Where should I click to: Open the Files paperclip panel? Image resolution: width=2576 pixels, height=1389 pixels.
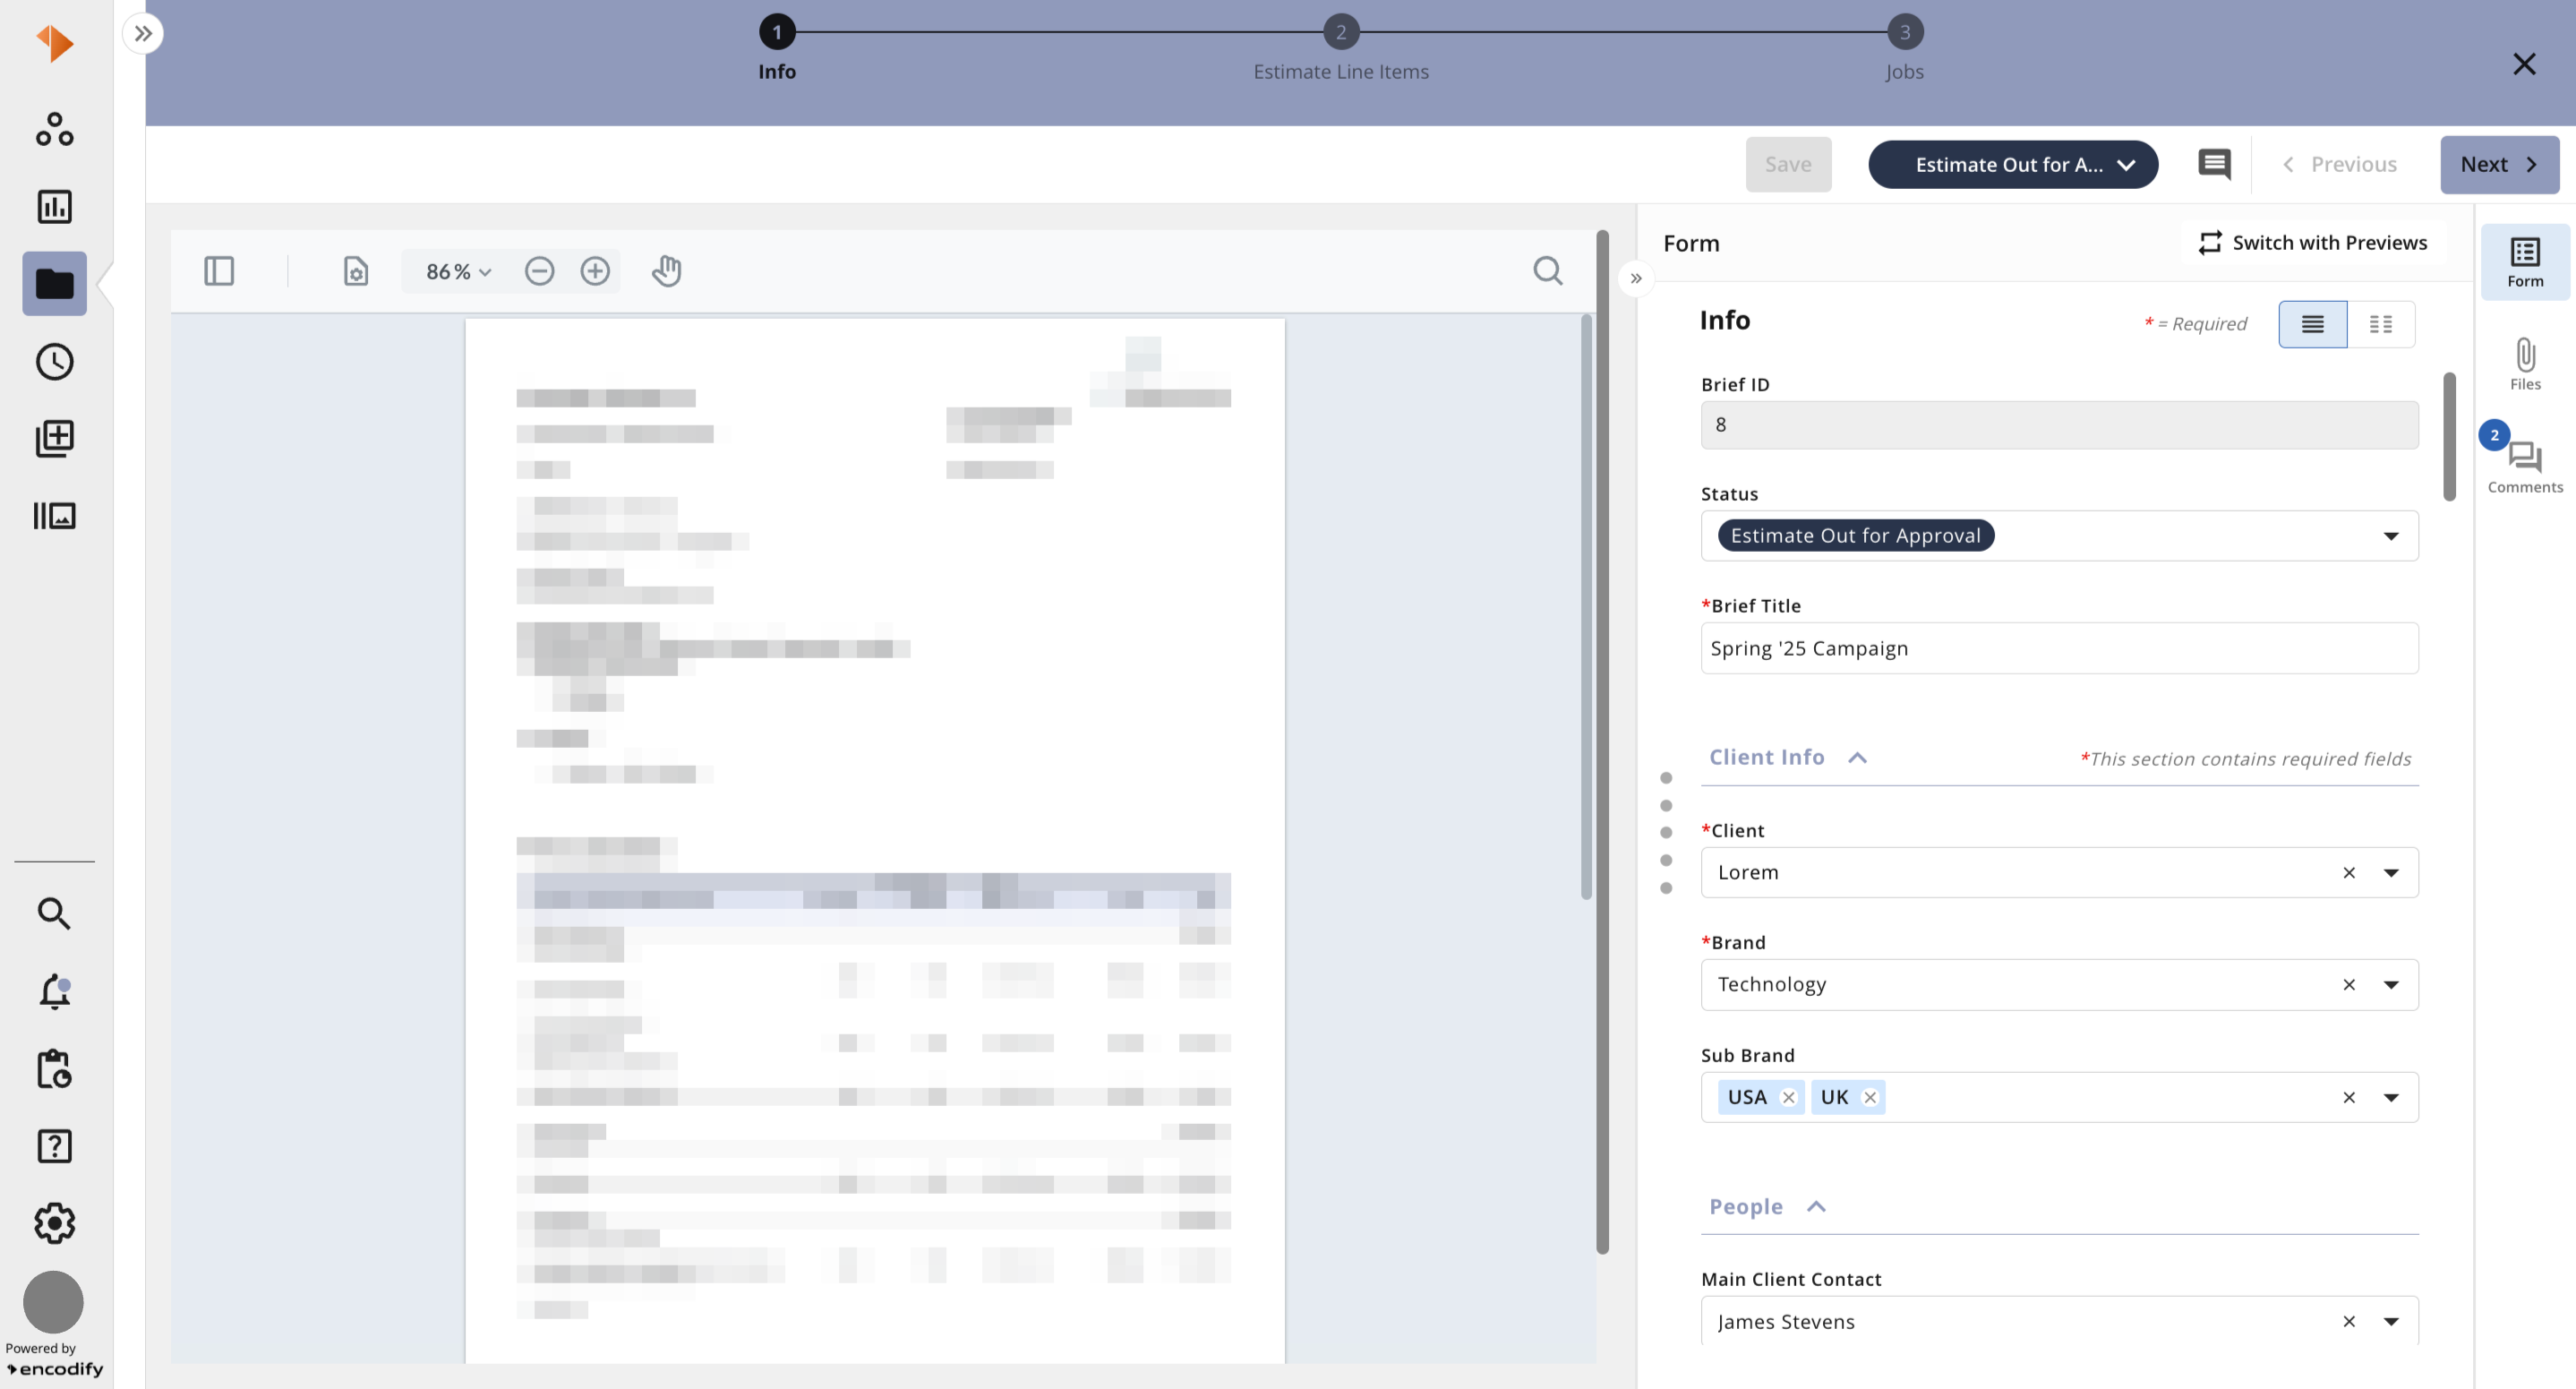point(2524,364)
